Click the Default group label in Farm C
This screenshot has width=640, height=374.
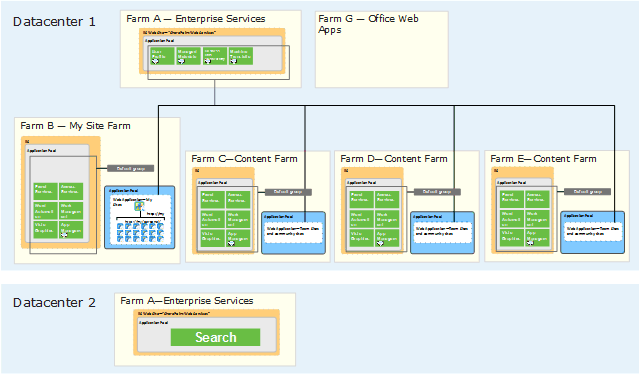pyautogui.click(x=288, y=192)
